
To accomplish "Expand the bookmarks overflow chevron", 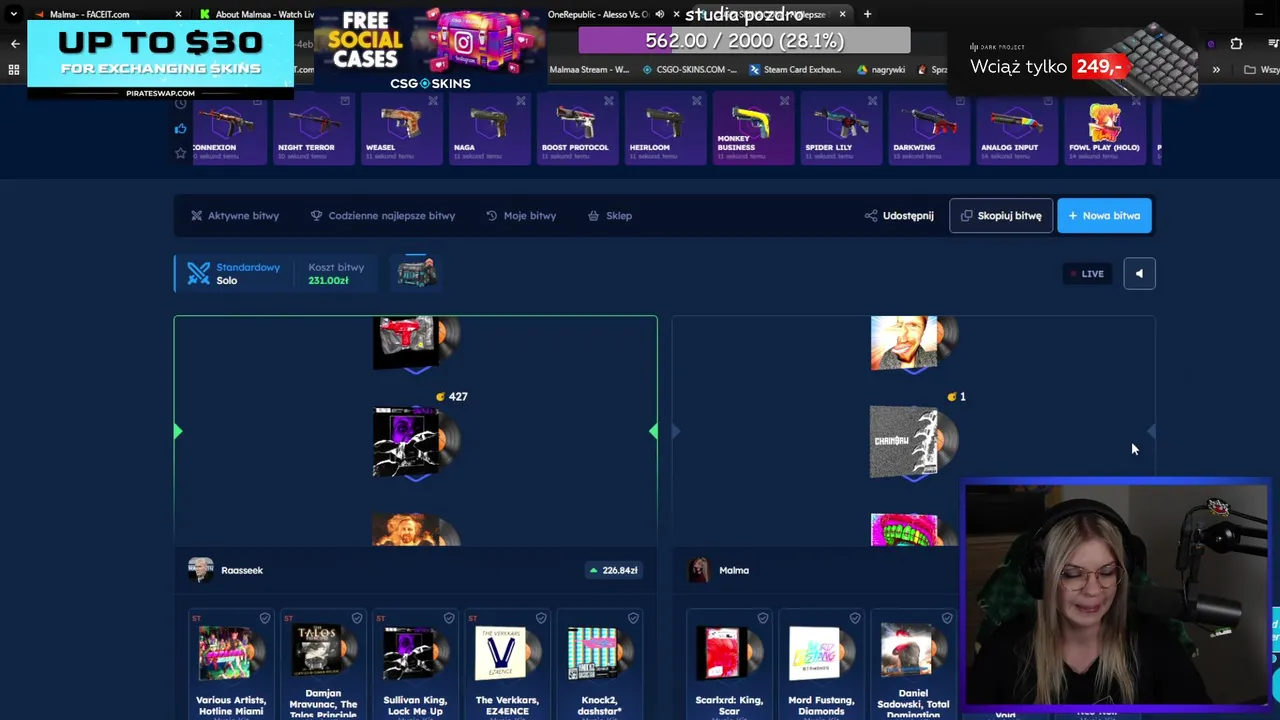I will (x=1216, y=70).
